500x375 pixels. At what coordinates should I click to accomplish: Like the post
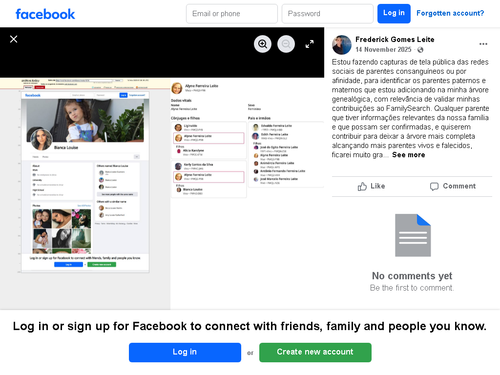pos(371,186)
